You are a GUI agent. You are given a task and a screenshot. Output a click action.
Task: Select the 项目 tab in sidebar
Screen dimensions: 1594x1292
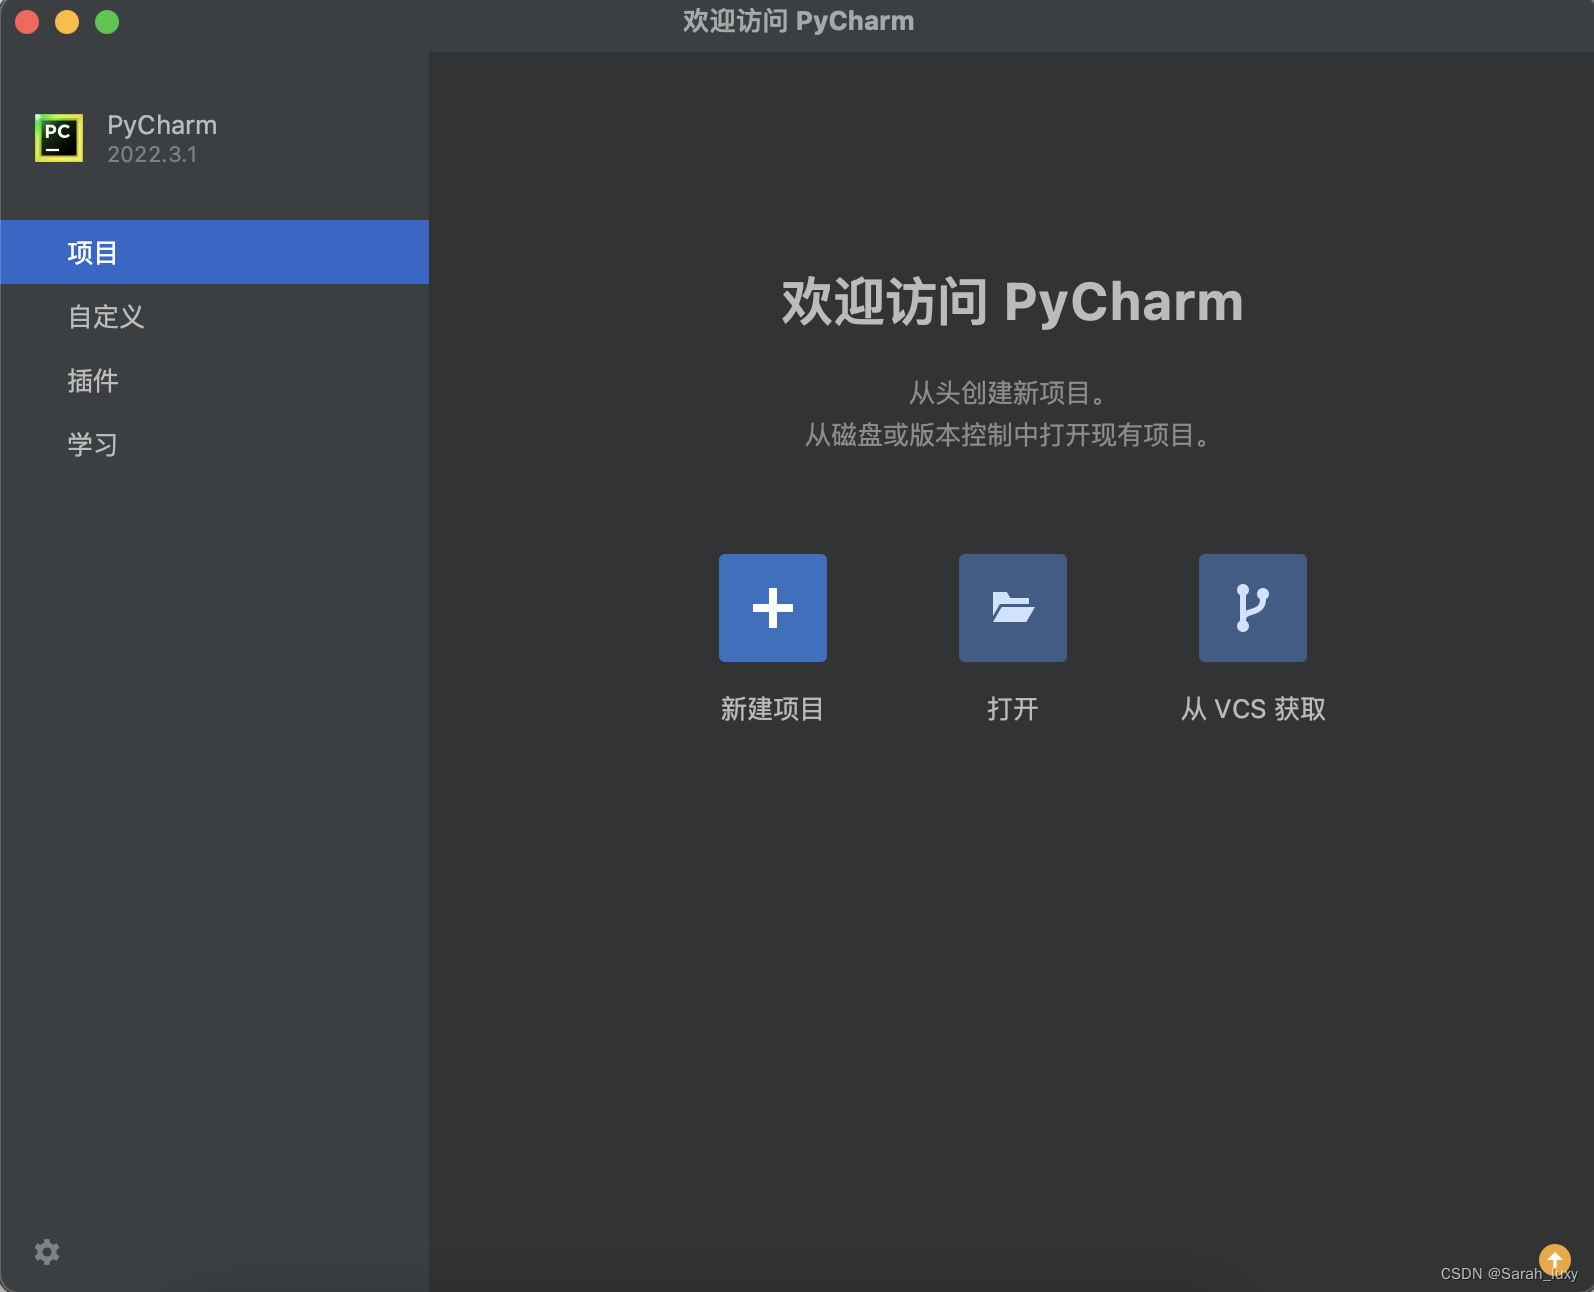214,252
